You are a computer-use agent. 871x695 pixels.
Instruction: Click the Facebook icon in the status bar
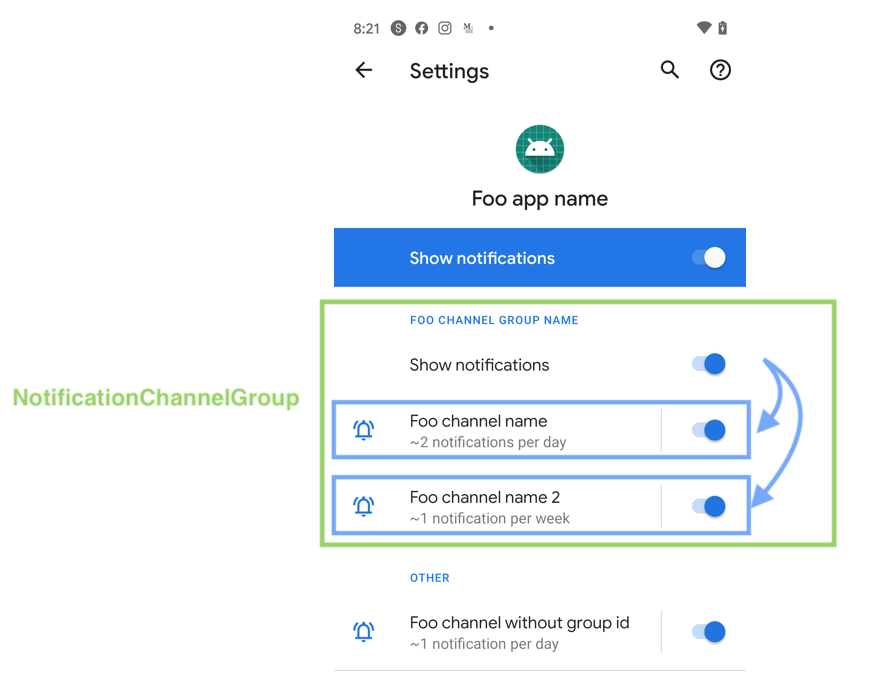click(x=421, y=28)
